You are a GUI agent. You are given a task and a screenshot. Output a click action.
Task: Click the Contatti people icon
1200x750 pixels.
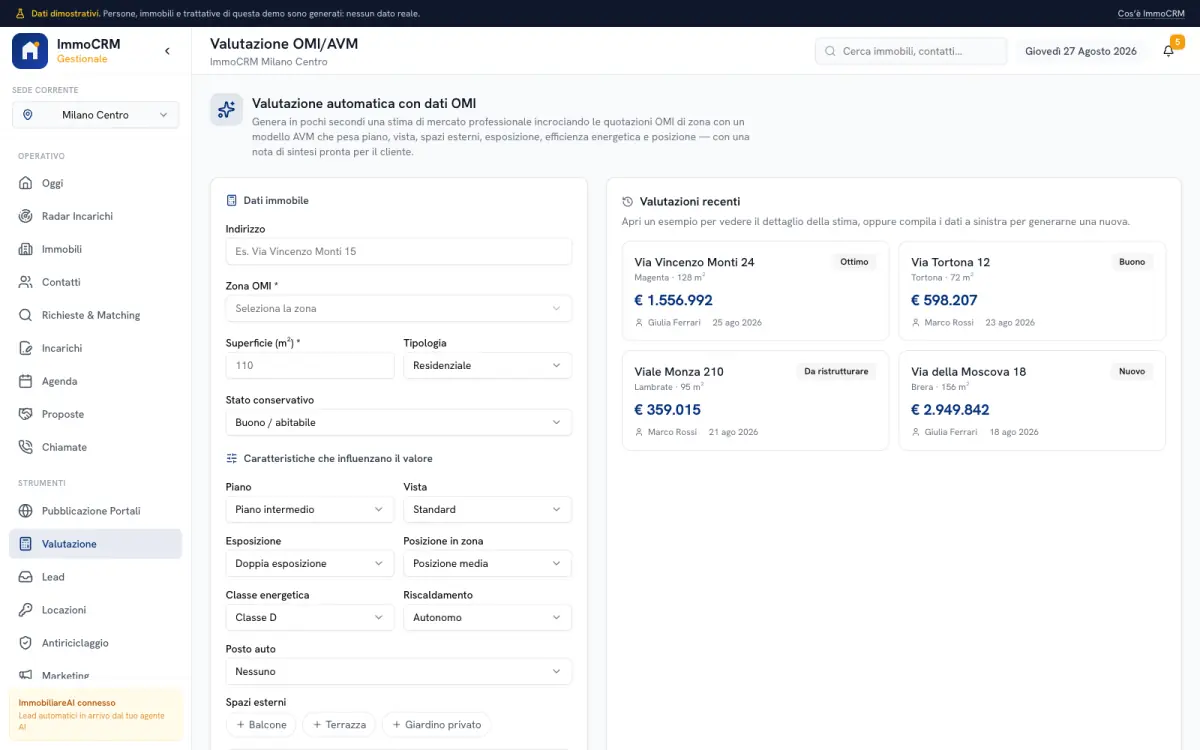pyautogui.click(x=26, y=282)
